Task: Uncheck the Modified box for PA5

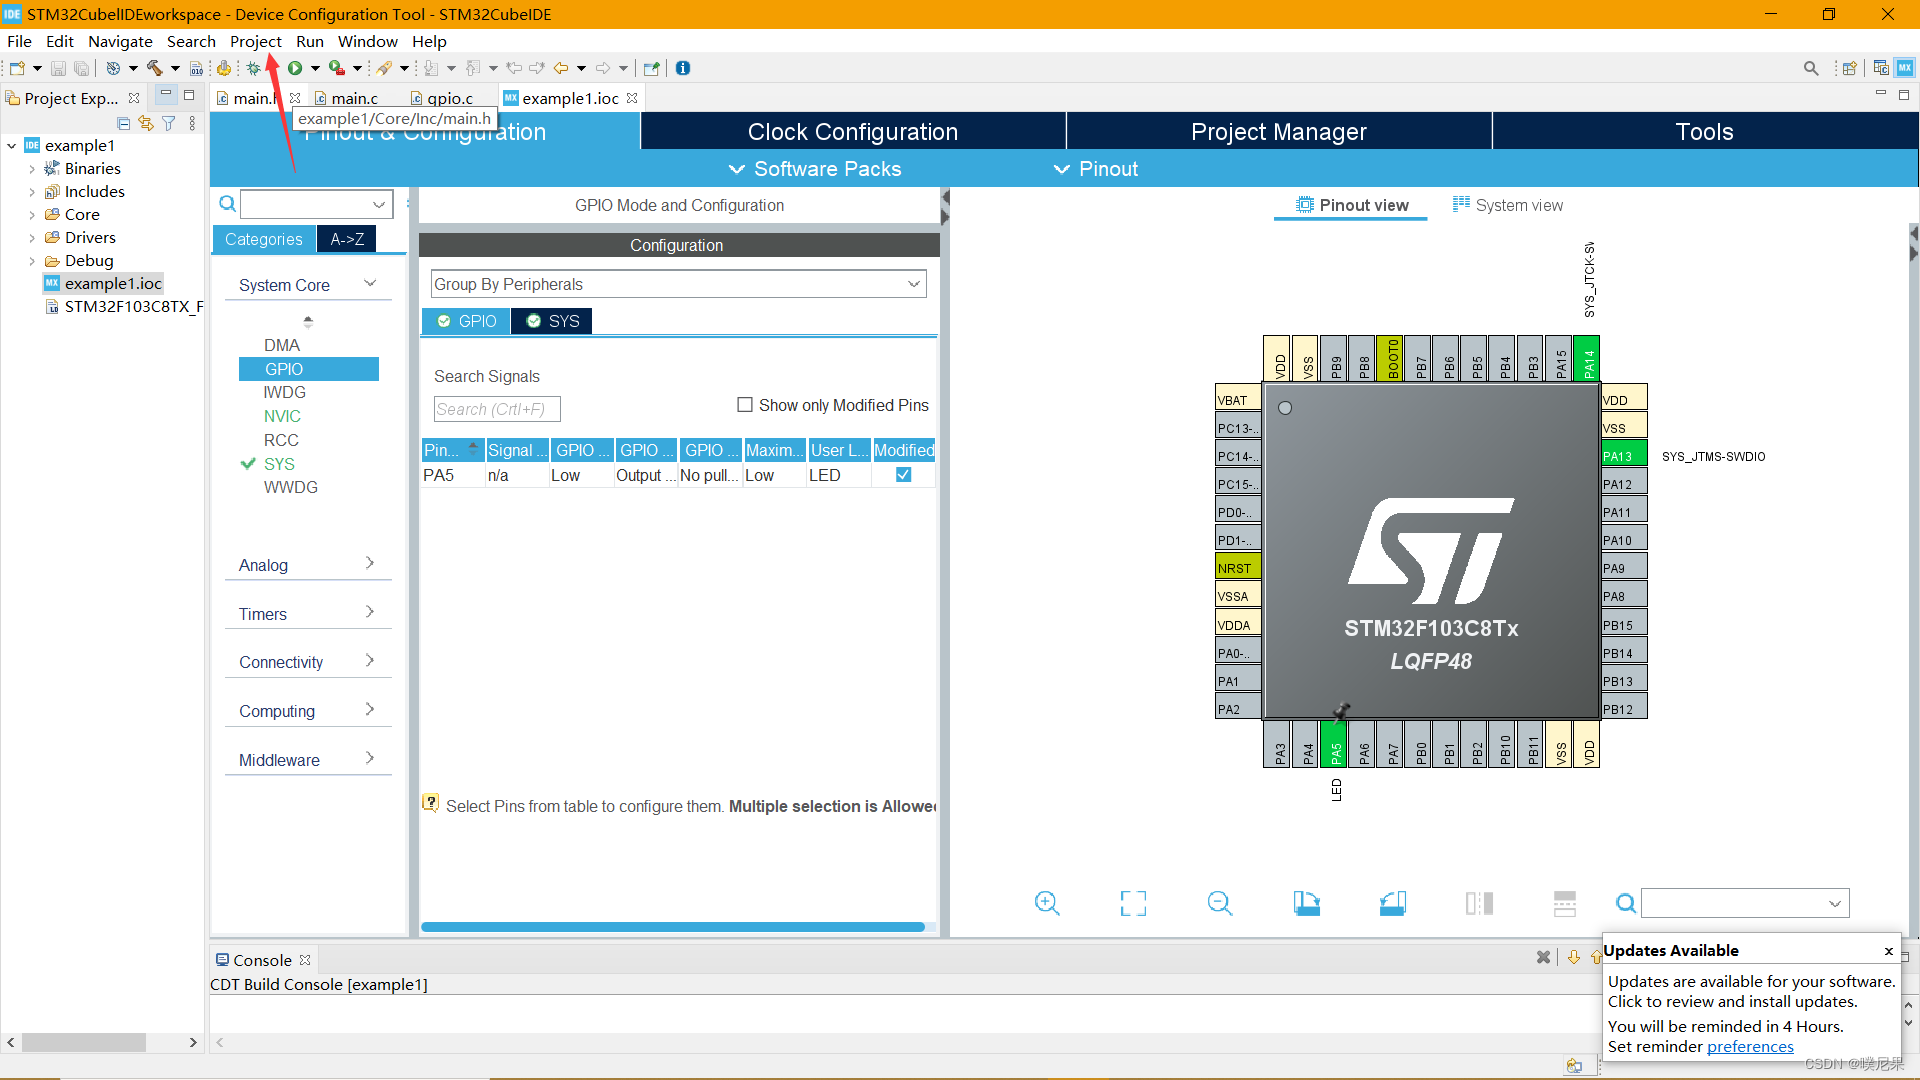Action: click(x=903, y=475)
